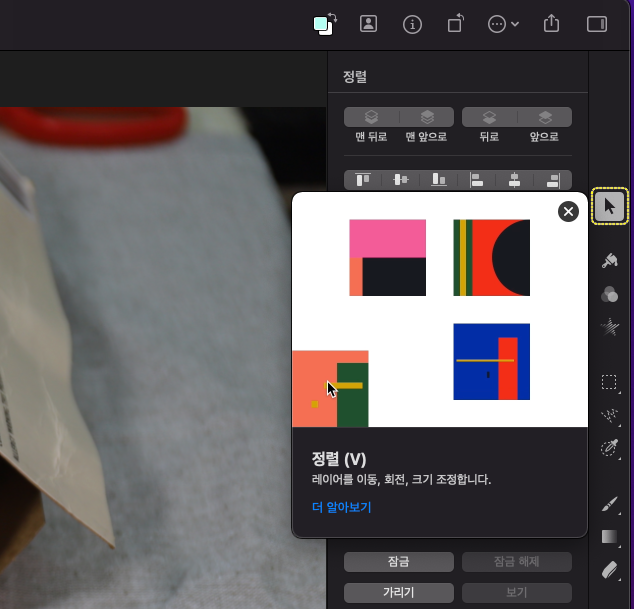Click the 보기 show button
This screenshot has width=634, height=609.
pyautogui.click(x=517, y=593)
